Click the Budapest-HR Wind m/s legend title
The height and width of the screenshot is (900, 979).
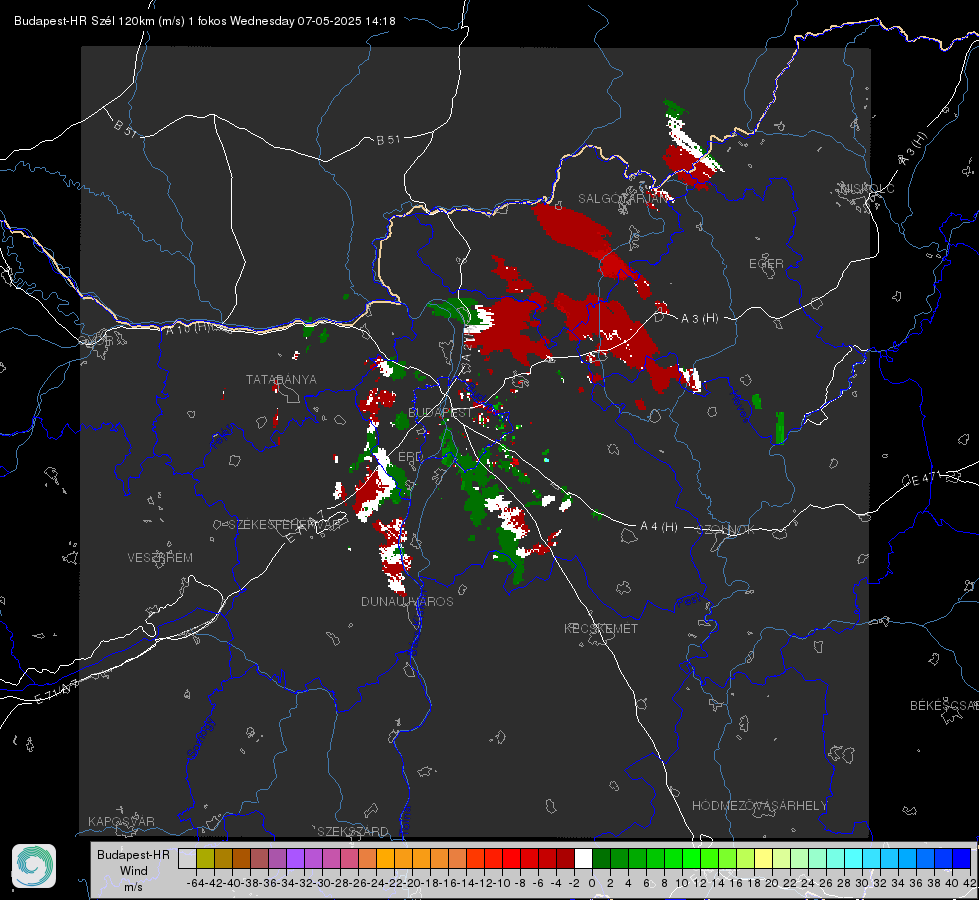pyautogui.click(x=134, y=871)
